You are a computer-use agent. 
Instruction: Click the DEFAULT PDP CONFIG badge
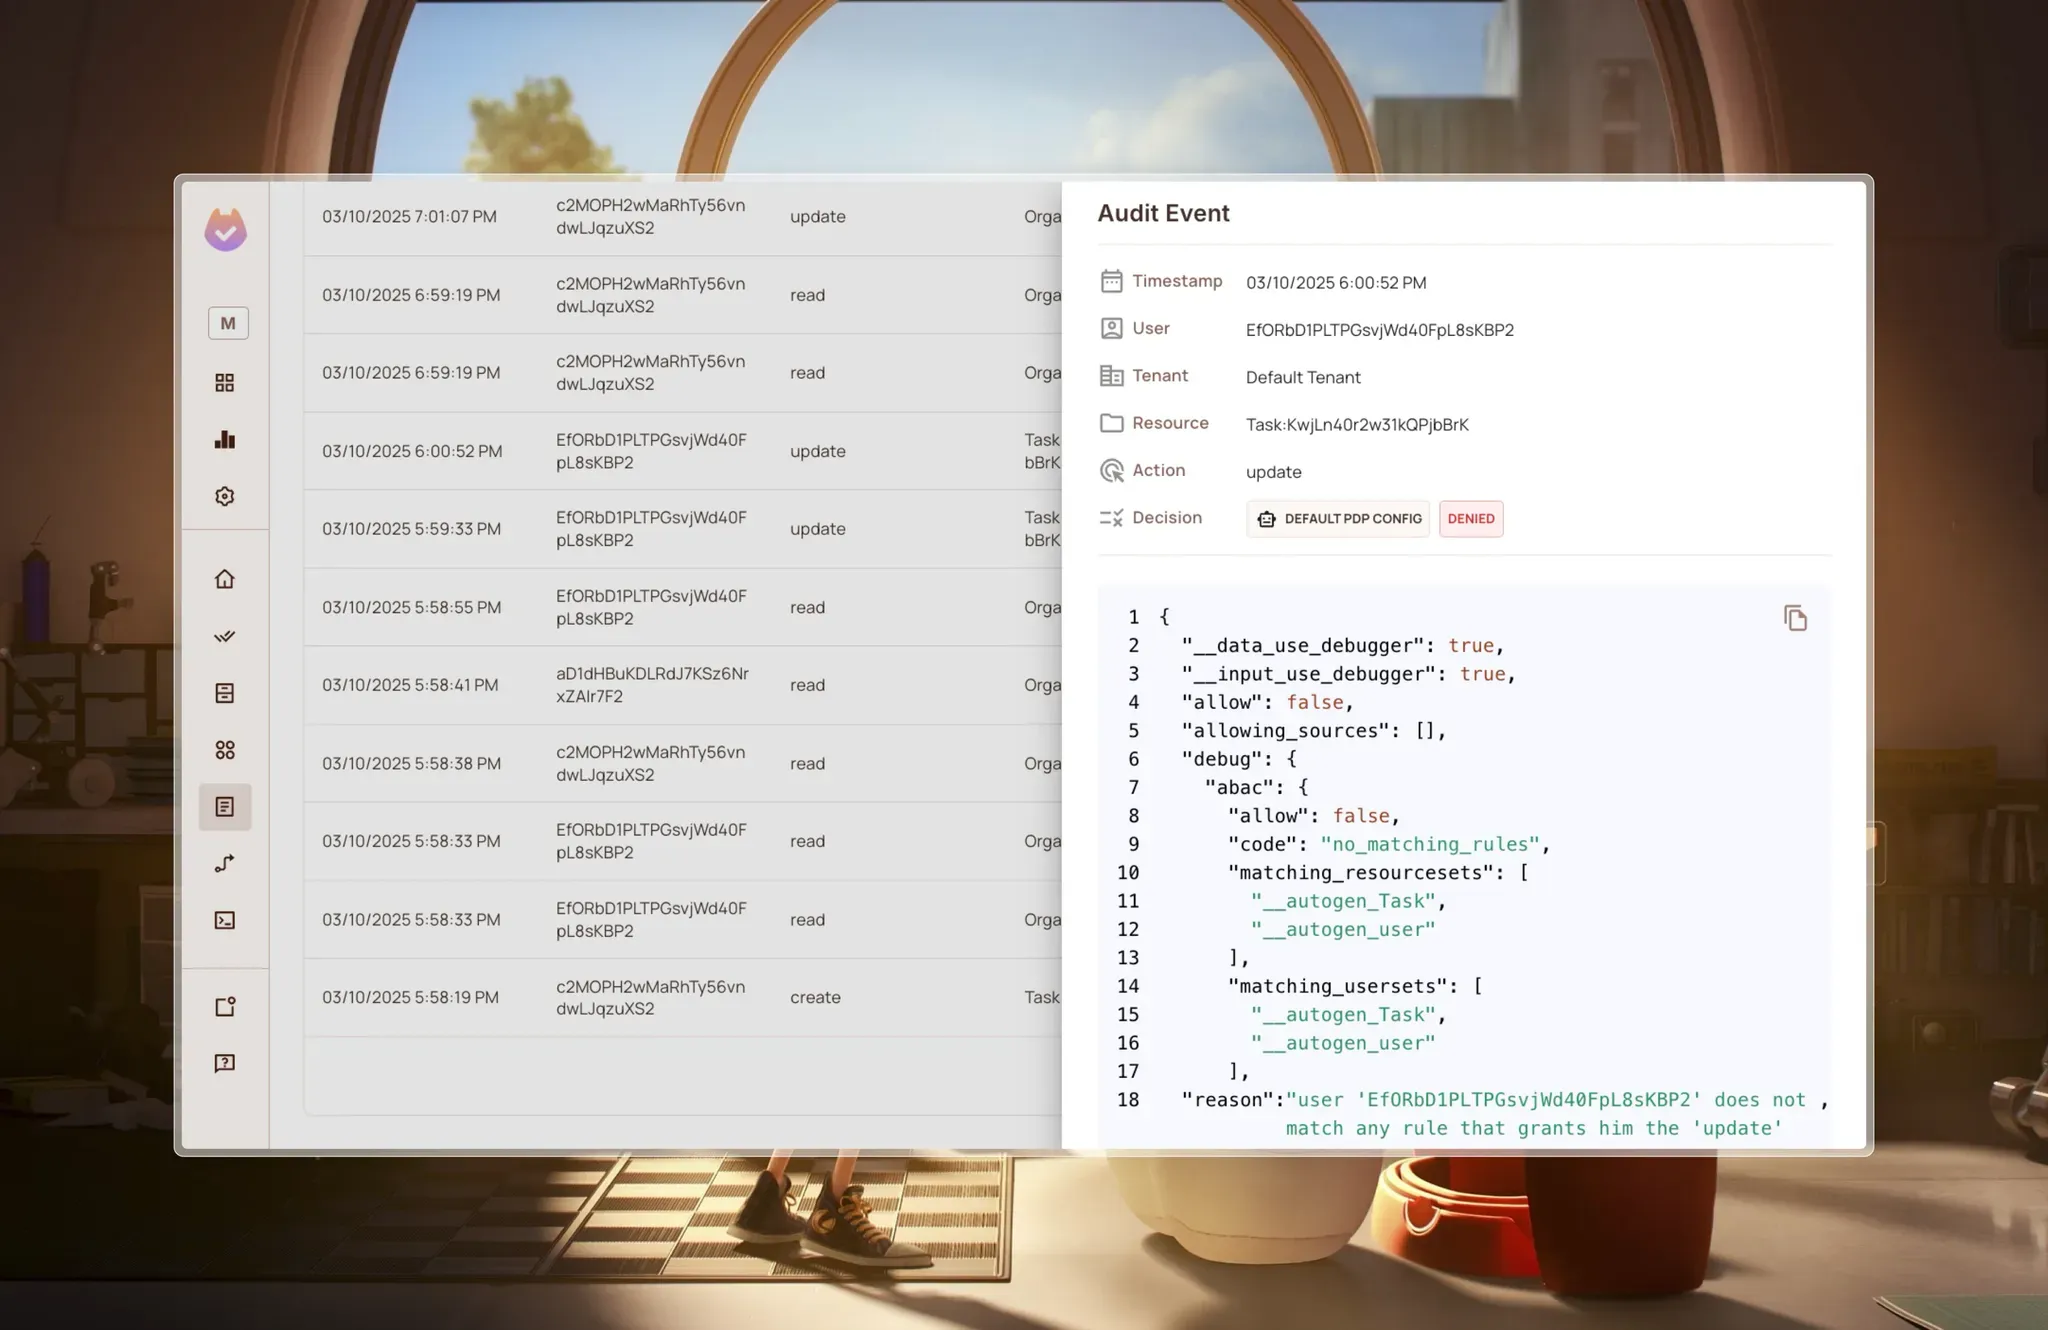tap(1339, 519)
